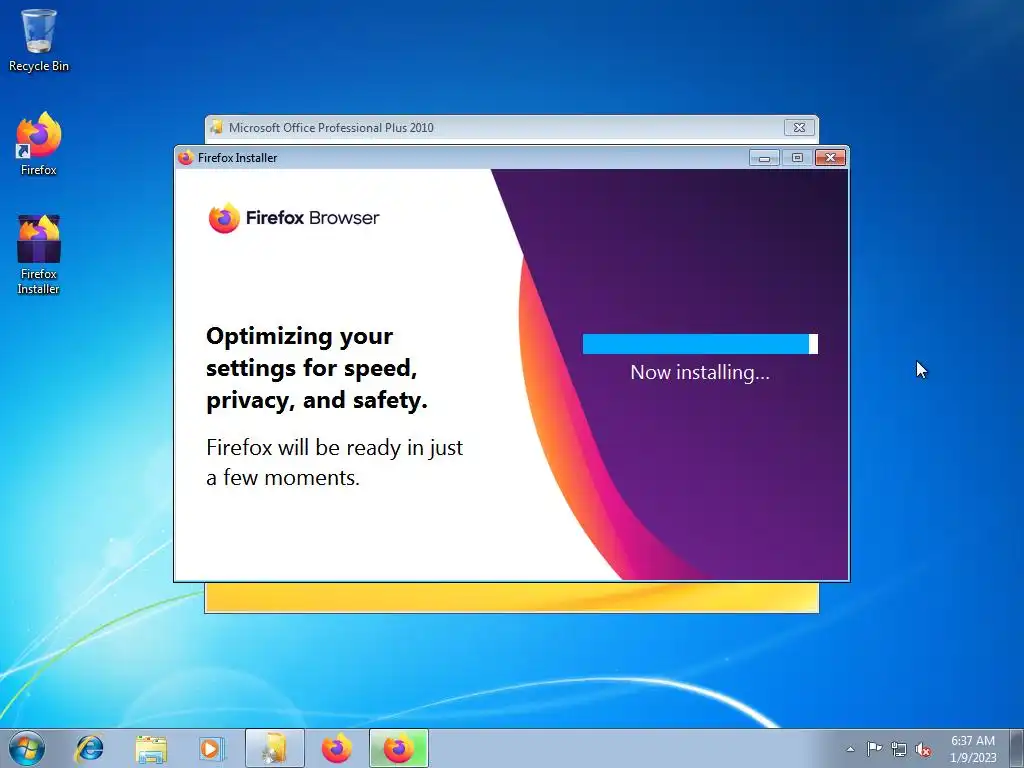The height and width of the screenshot is (768, 1024).
Task: Show hidden tray icons arrow
Action: tap(850, 749)
